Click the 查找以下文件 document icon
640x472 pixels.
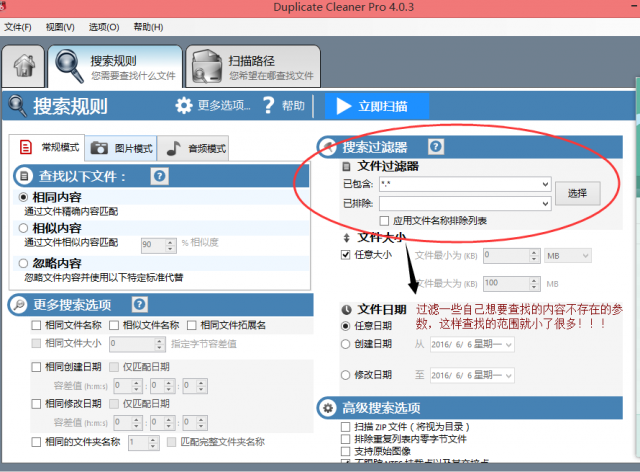pyautogui.click(x=24, y=176)
